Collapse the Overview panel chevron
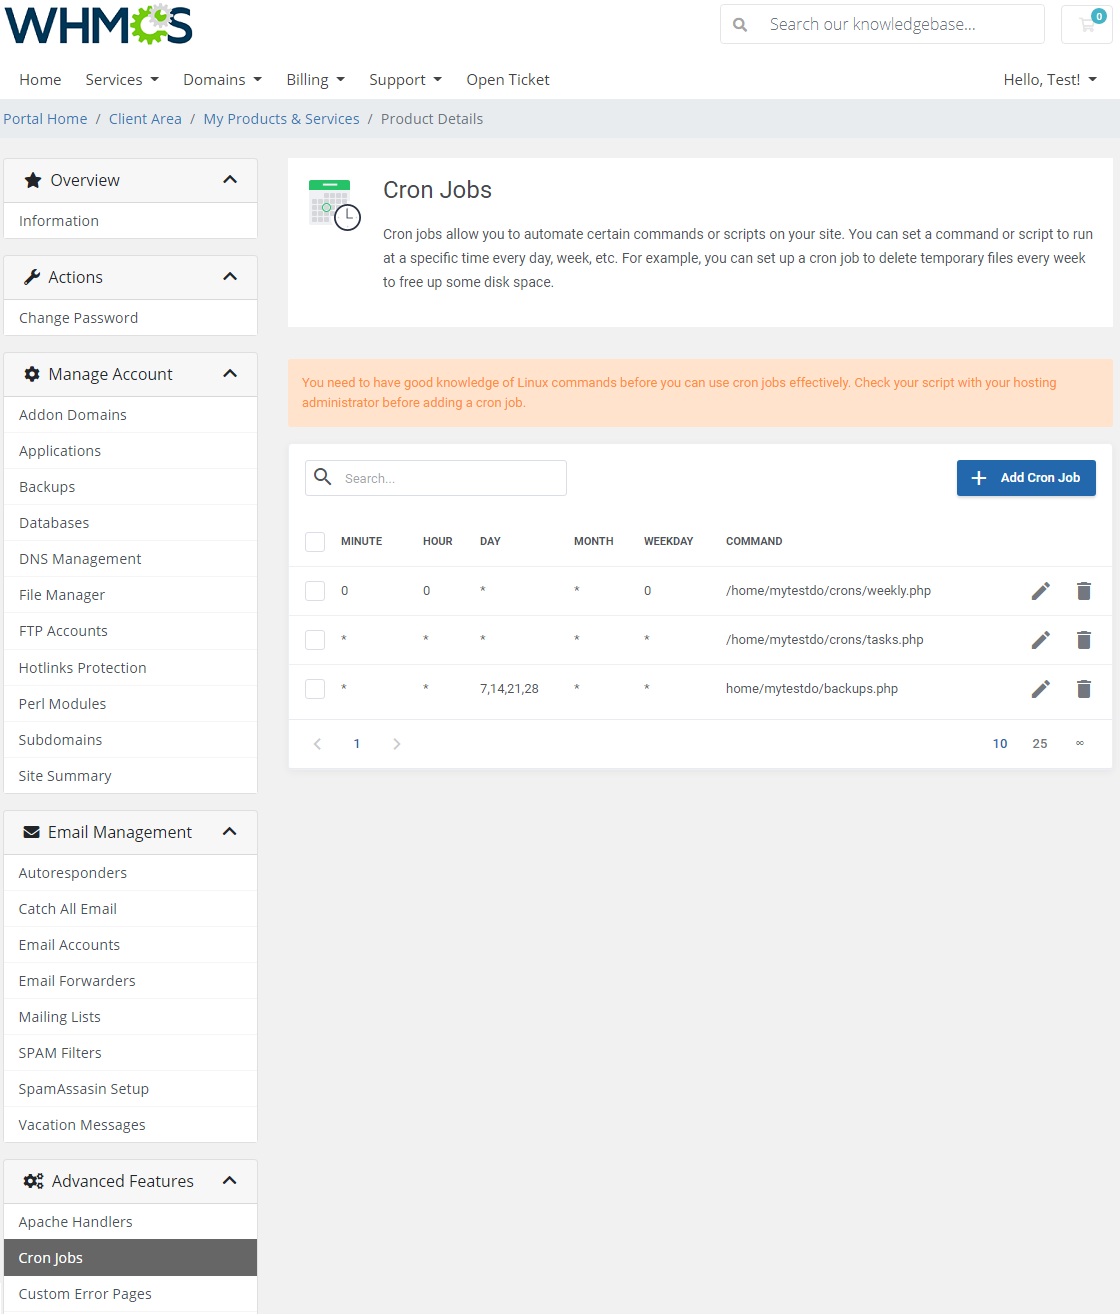Screen dimensions: 1120x1314 tap(230, 180)
